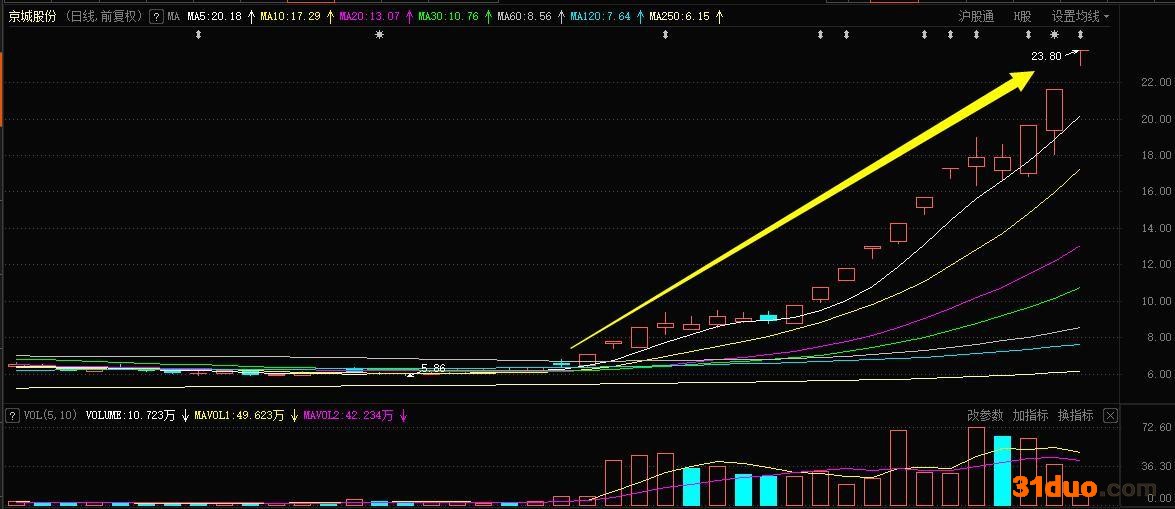Click 加指标 to add an indicator
Viewport: 1175px width, 509px height.
(x=1030, y=415)
